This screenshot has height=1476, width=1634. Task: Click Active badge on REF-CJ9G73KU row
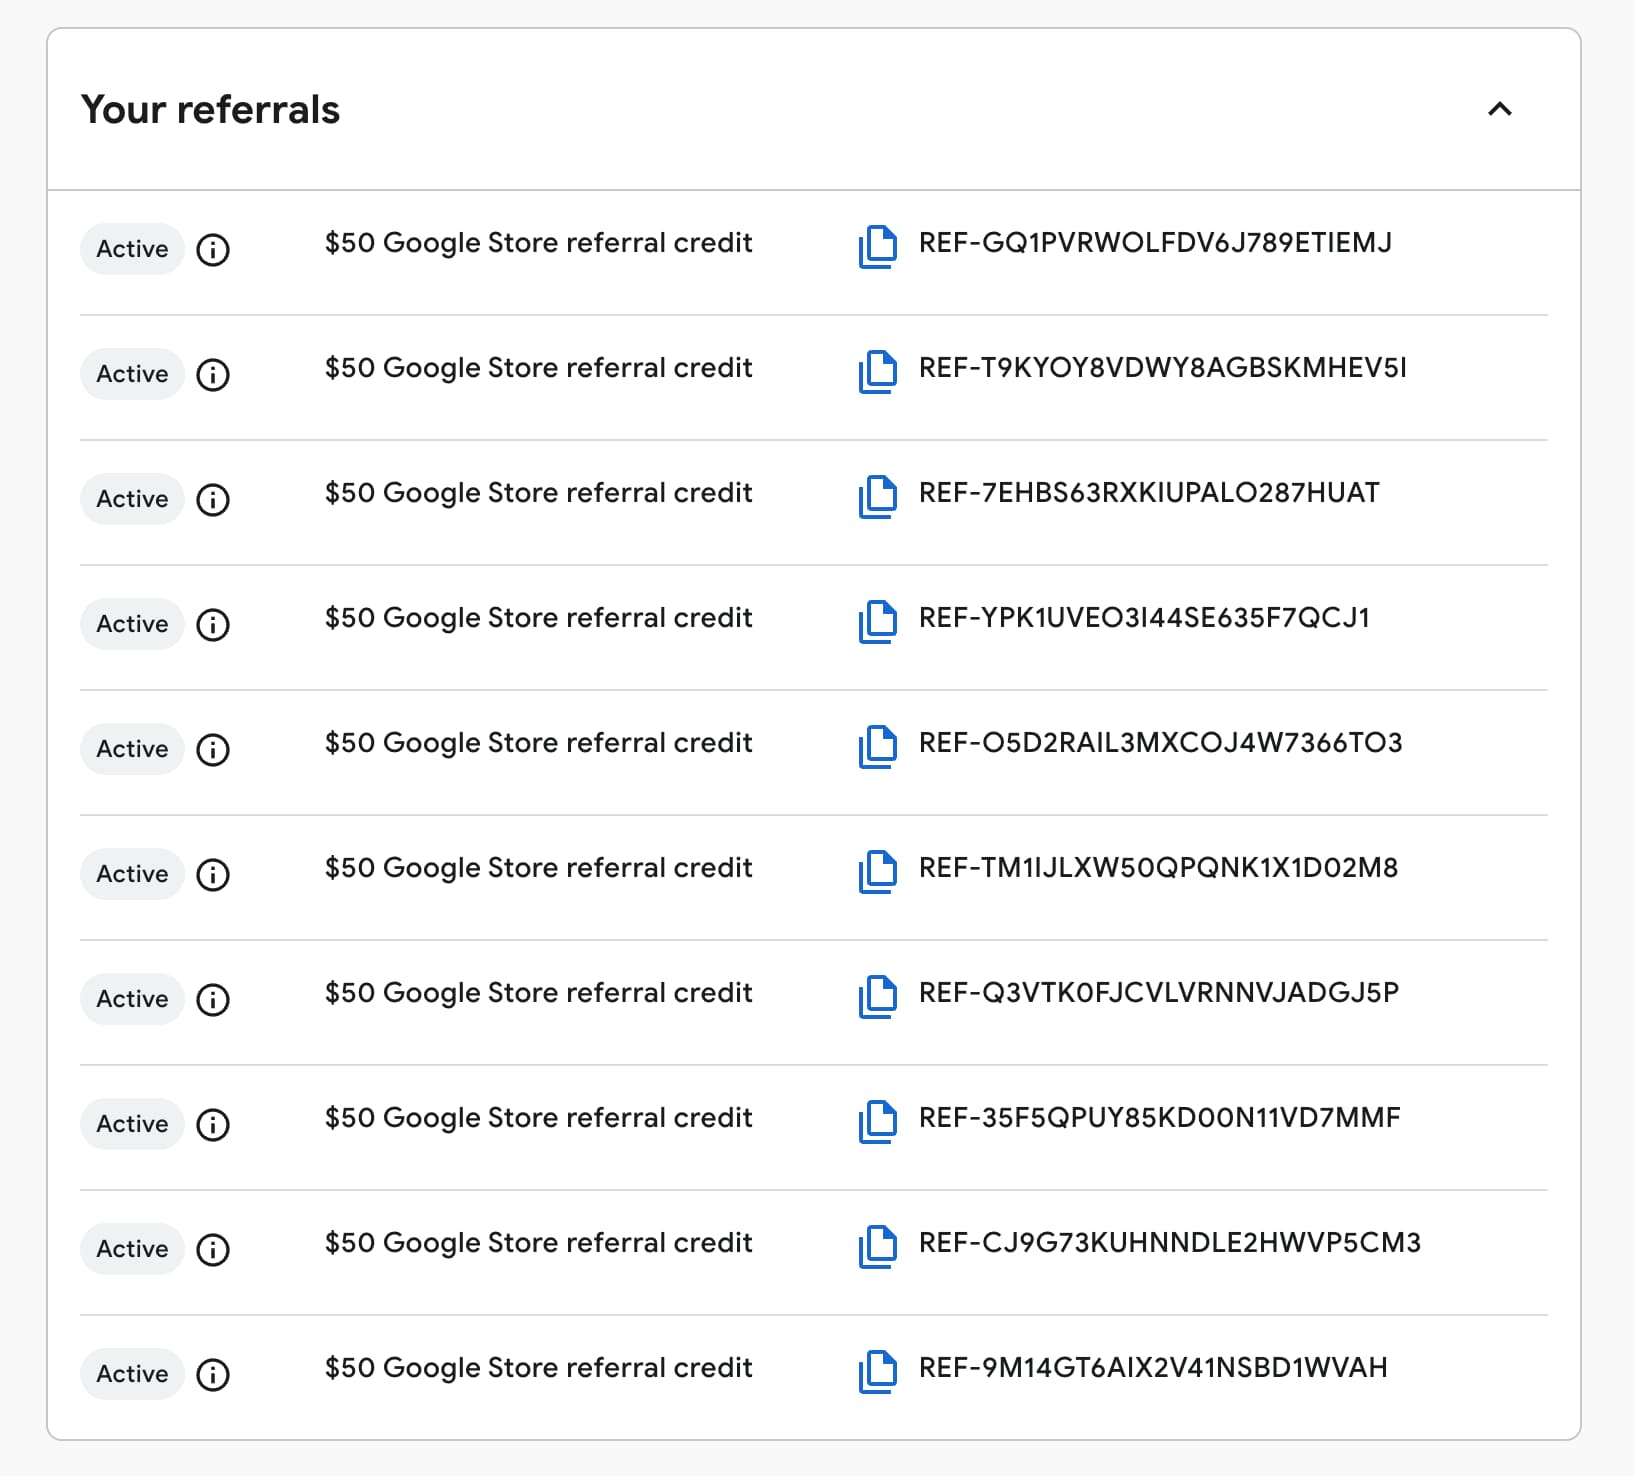[132, 1249]
